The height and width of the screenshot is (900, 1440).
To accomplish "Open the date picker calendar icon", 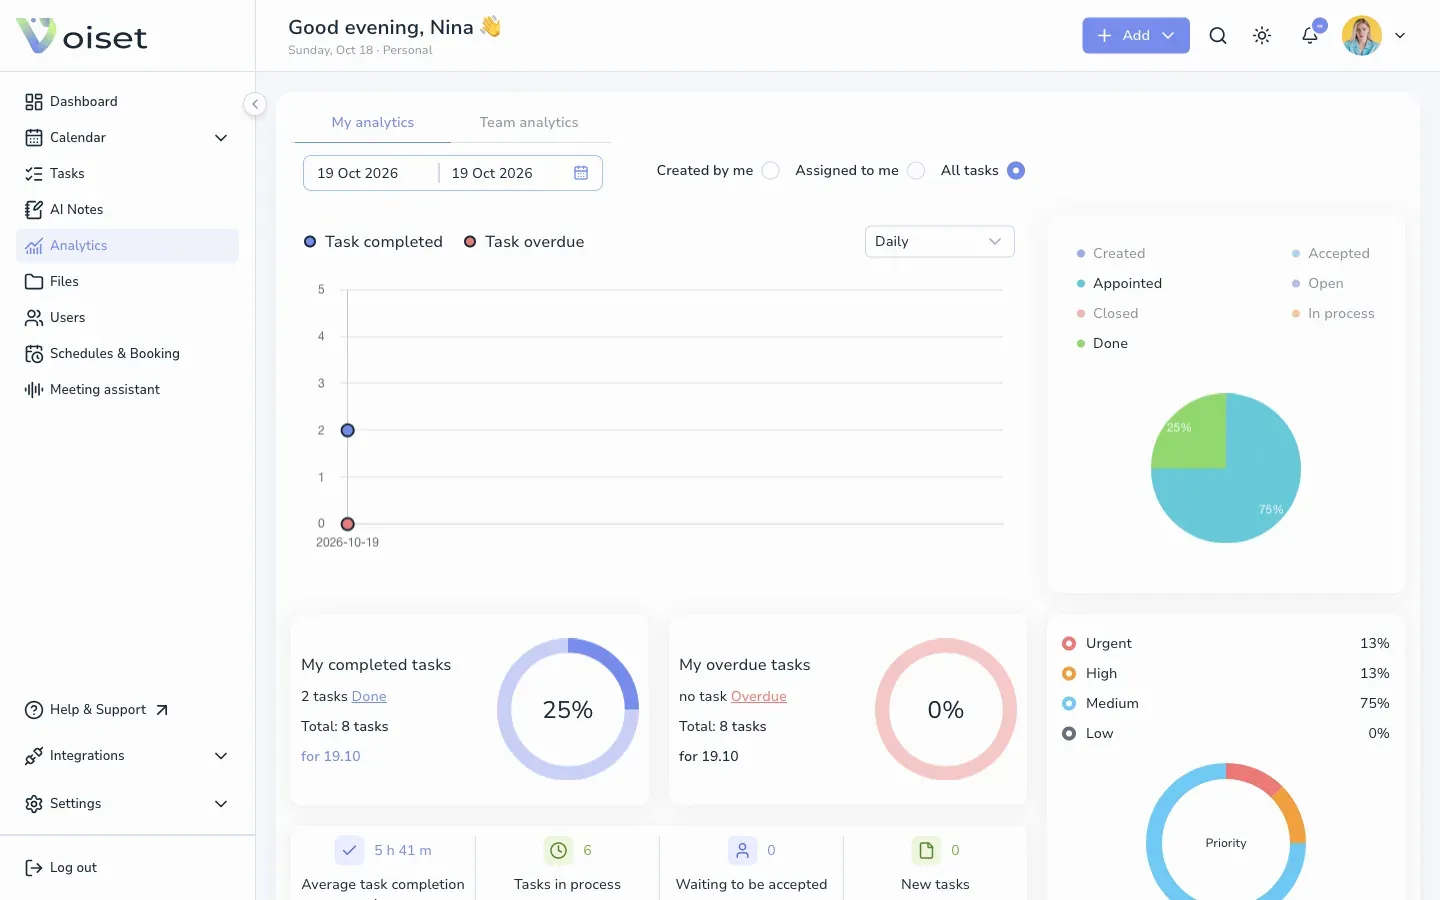I will (x=581, y=173).
